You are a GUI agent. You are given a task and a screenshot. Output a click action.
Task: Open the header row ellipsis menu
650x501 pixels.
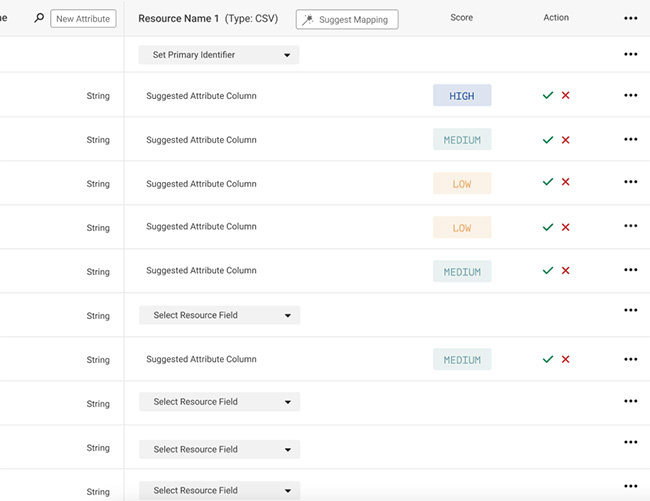(631, 18)
